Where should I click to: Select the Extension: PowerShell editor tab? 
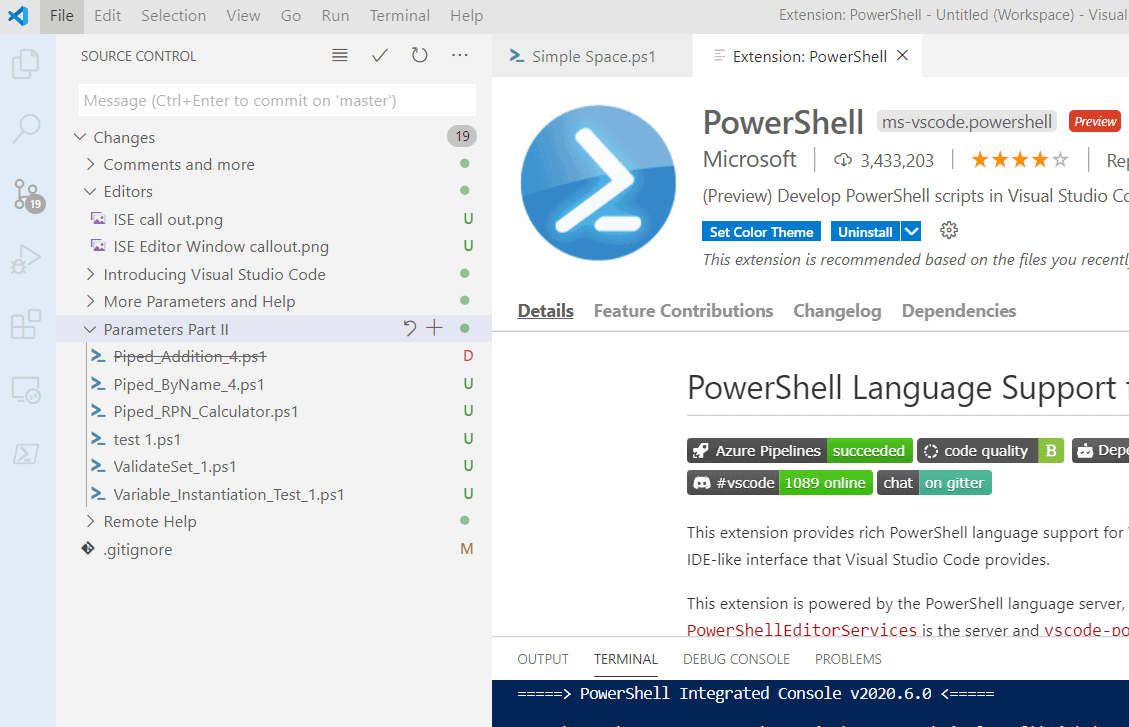pos(807,56)
